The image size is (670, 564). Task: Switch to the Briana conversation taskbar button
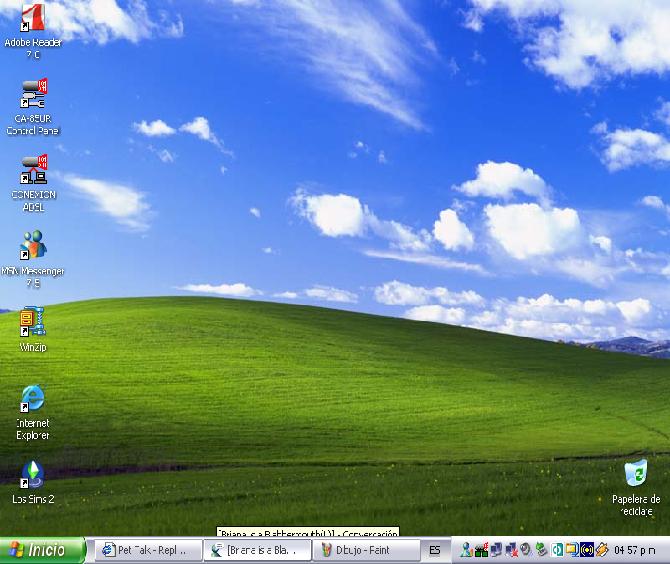[x=257, y=550]
